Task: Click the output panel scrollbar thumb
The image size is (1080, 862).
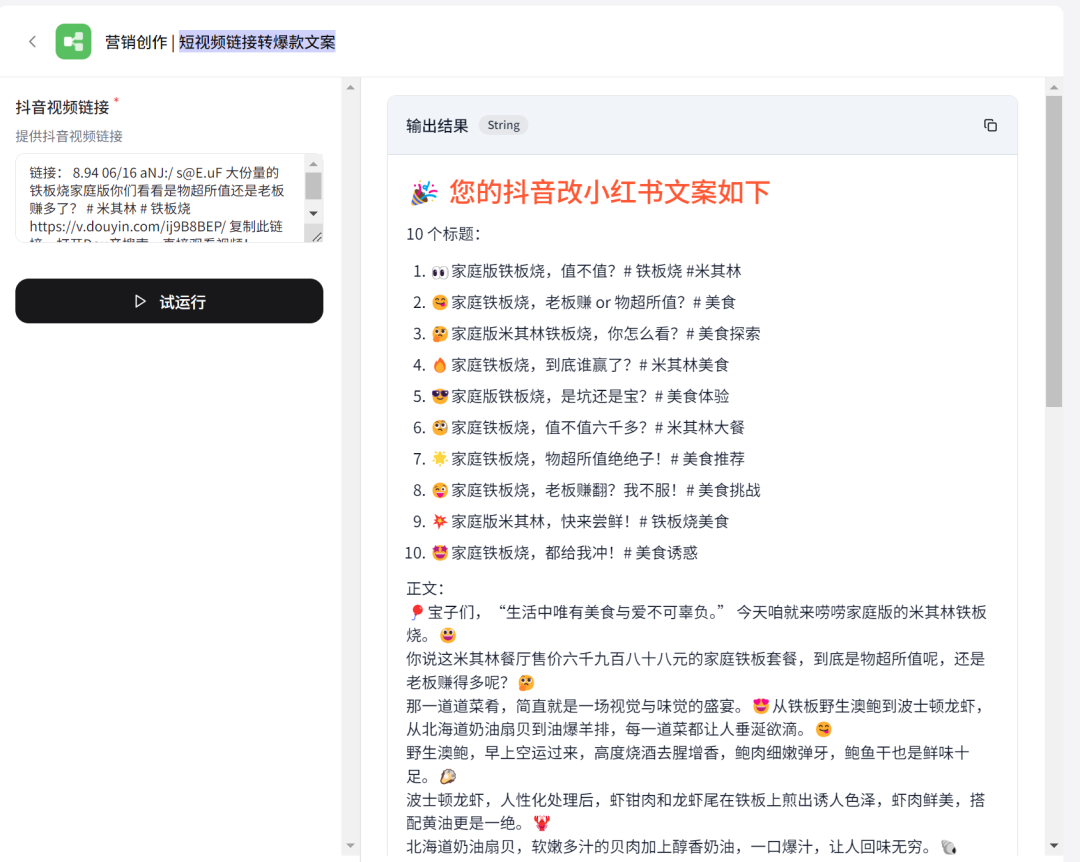Action: (1054, 252)
